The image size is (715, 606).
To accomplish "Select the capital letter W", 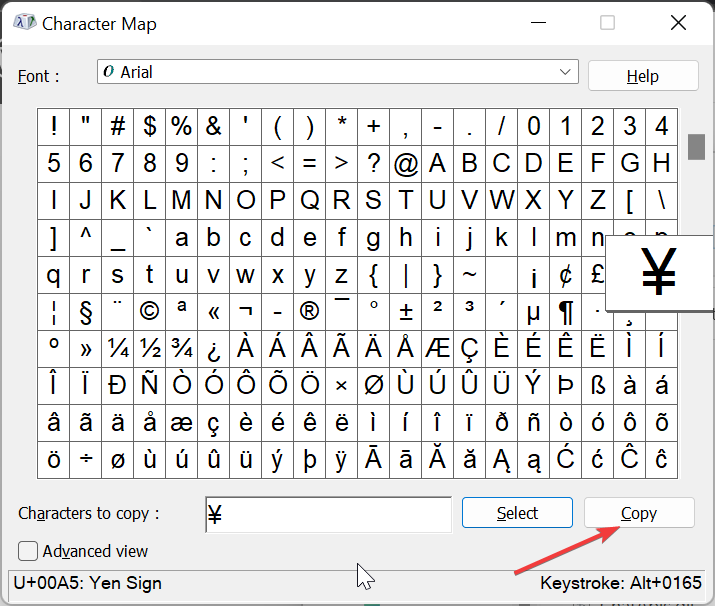I will click(501, 201).
